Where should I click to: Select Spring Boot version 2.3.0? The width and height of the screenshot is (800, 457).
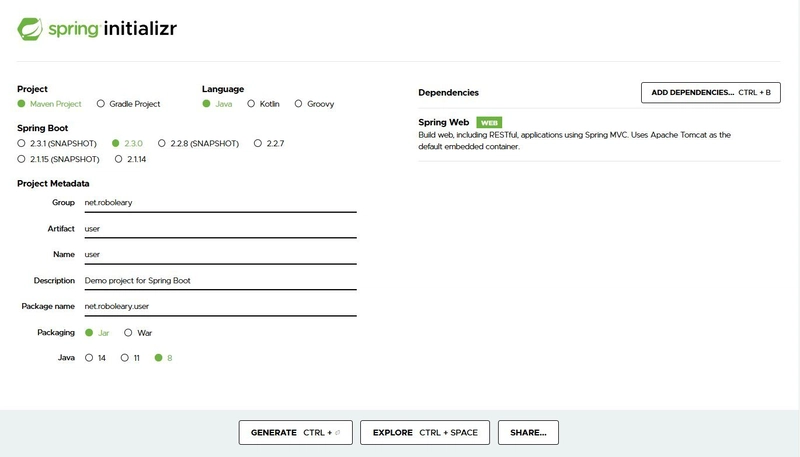115,143
